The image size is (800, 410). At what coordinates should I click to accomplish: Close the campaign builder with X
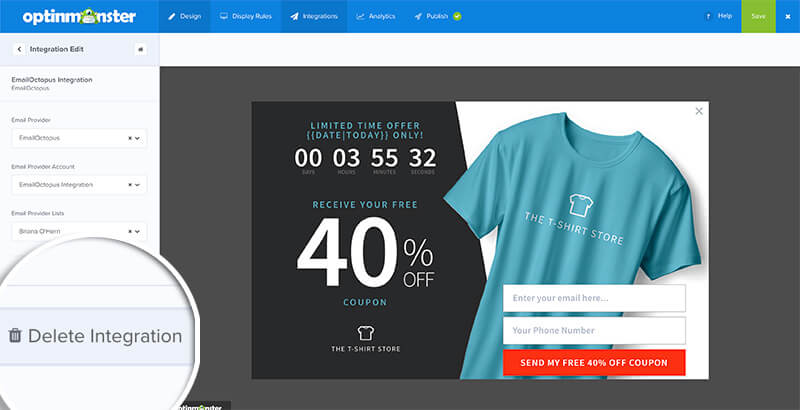point(788,16)
